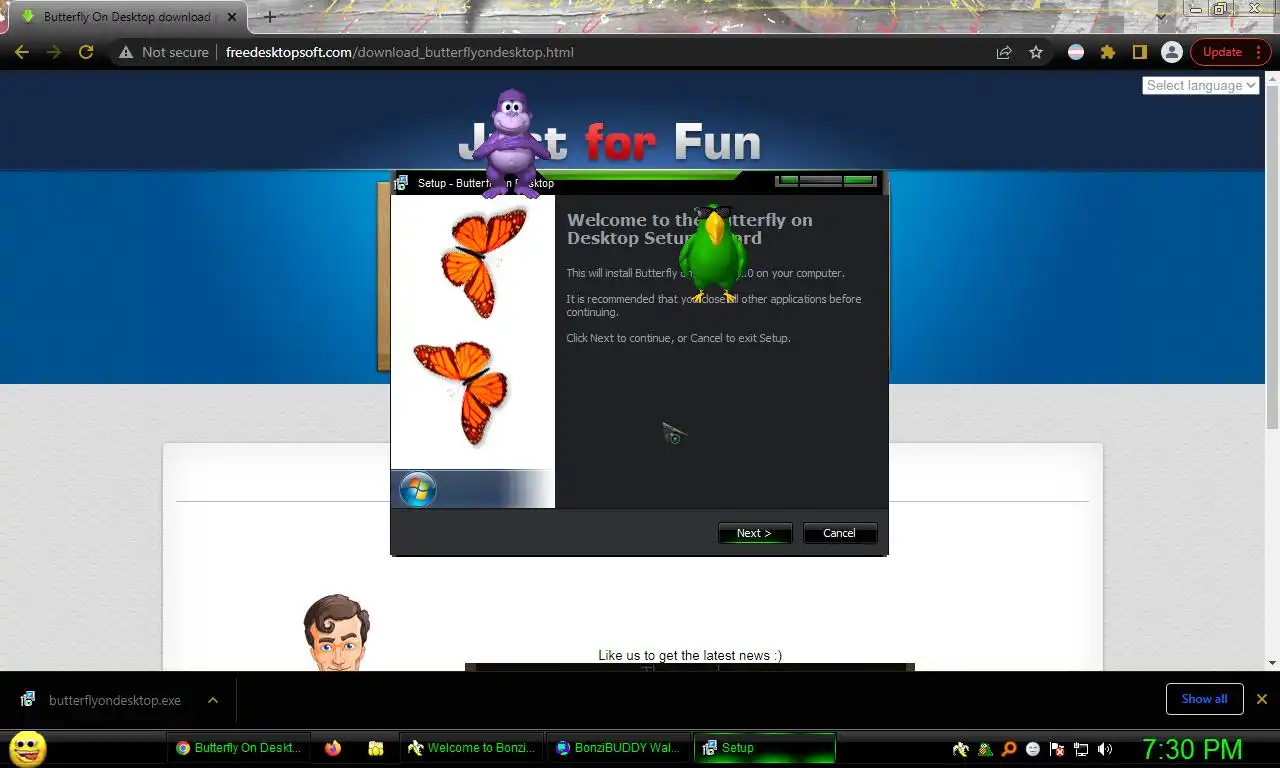Open the Chrome profile avatar menu
This screenshot has width=1280, height=768.
(x=1172, y=52)
